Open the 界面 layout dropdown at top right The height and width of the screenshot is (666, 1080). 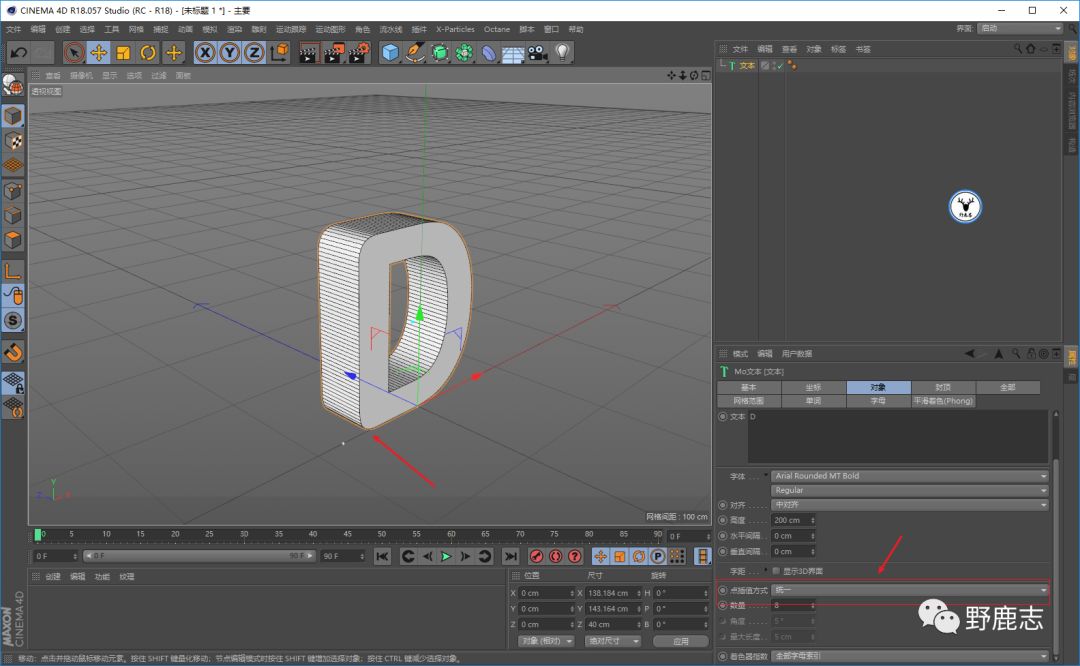tap(1021, 28)
